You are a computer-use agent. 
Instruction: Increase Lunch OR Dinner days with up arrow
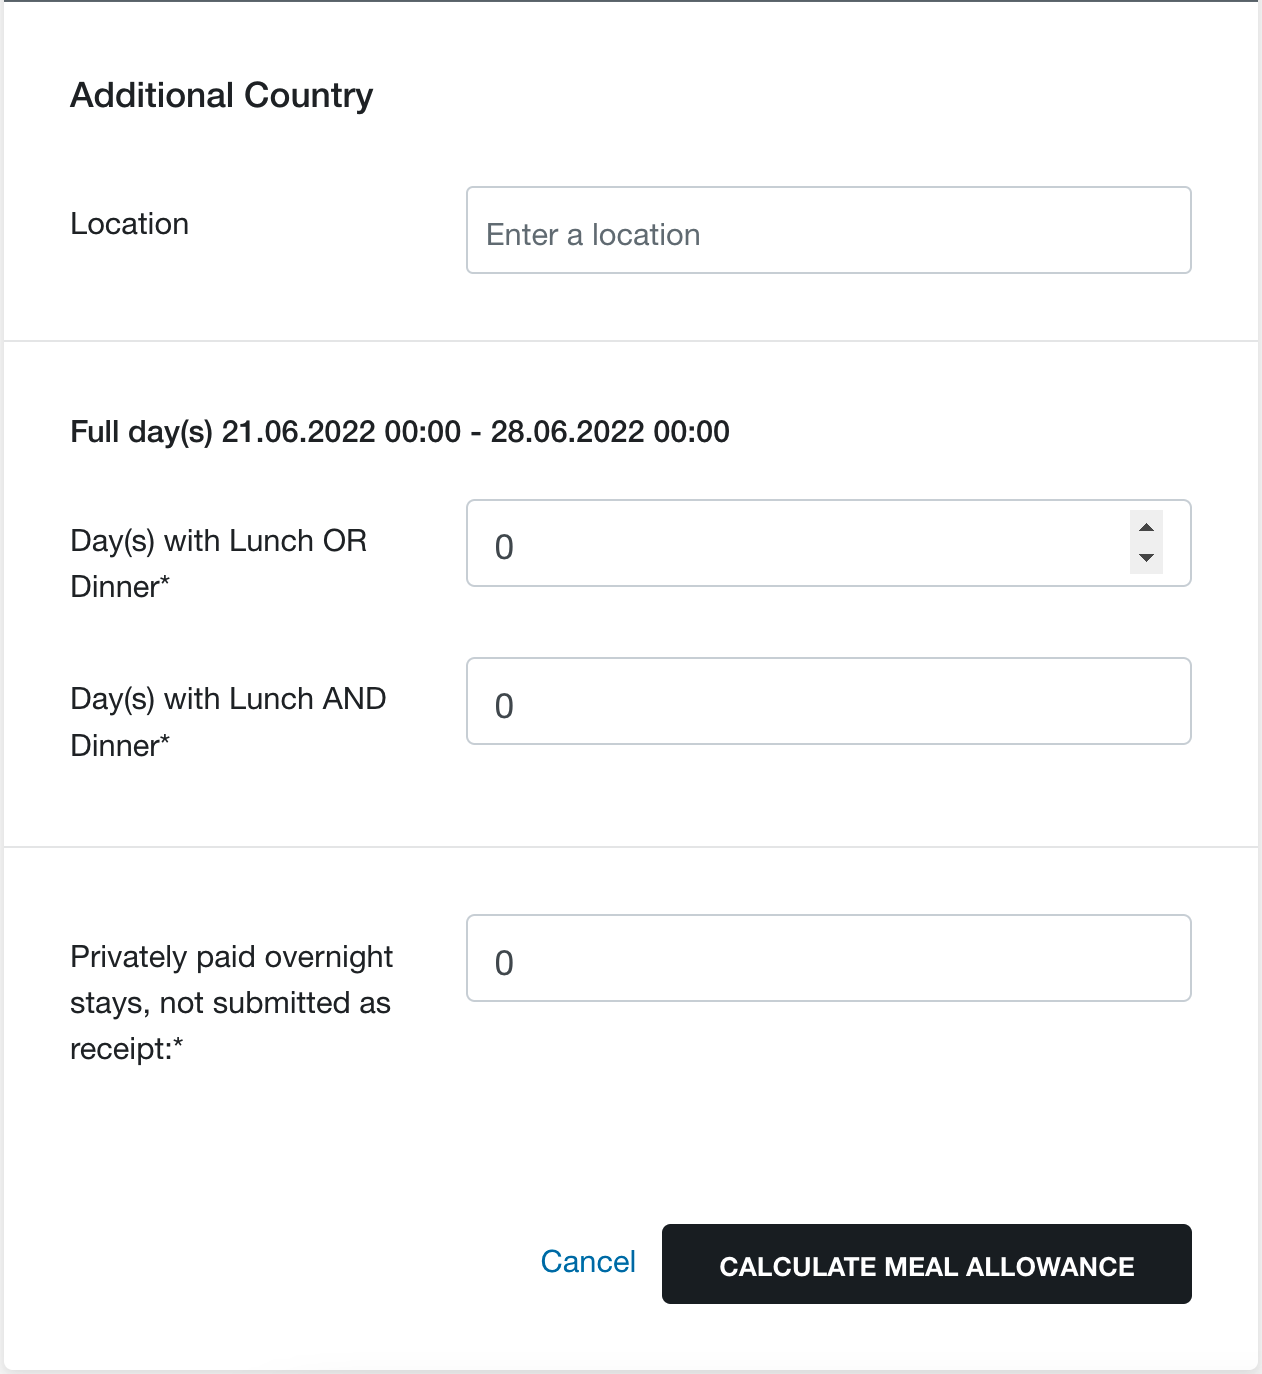coord(1146,527)
